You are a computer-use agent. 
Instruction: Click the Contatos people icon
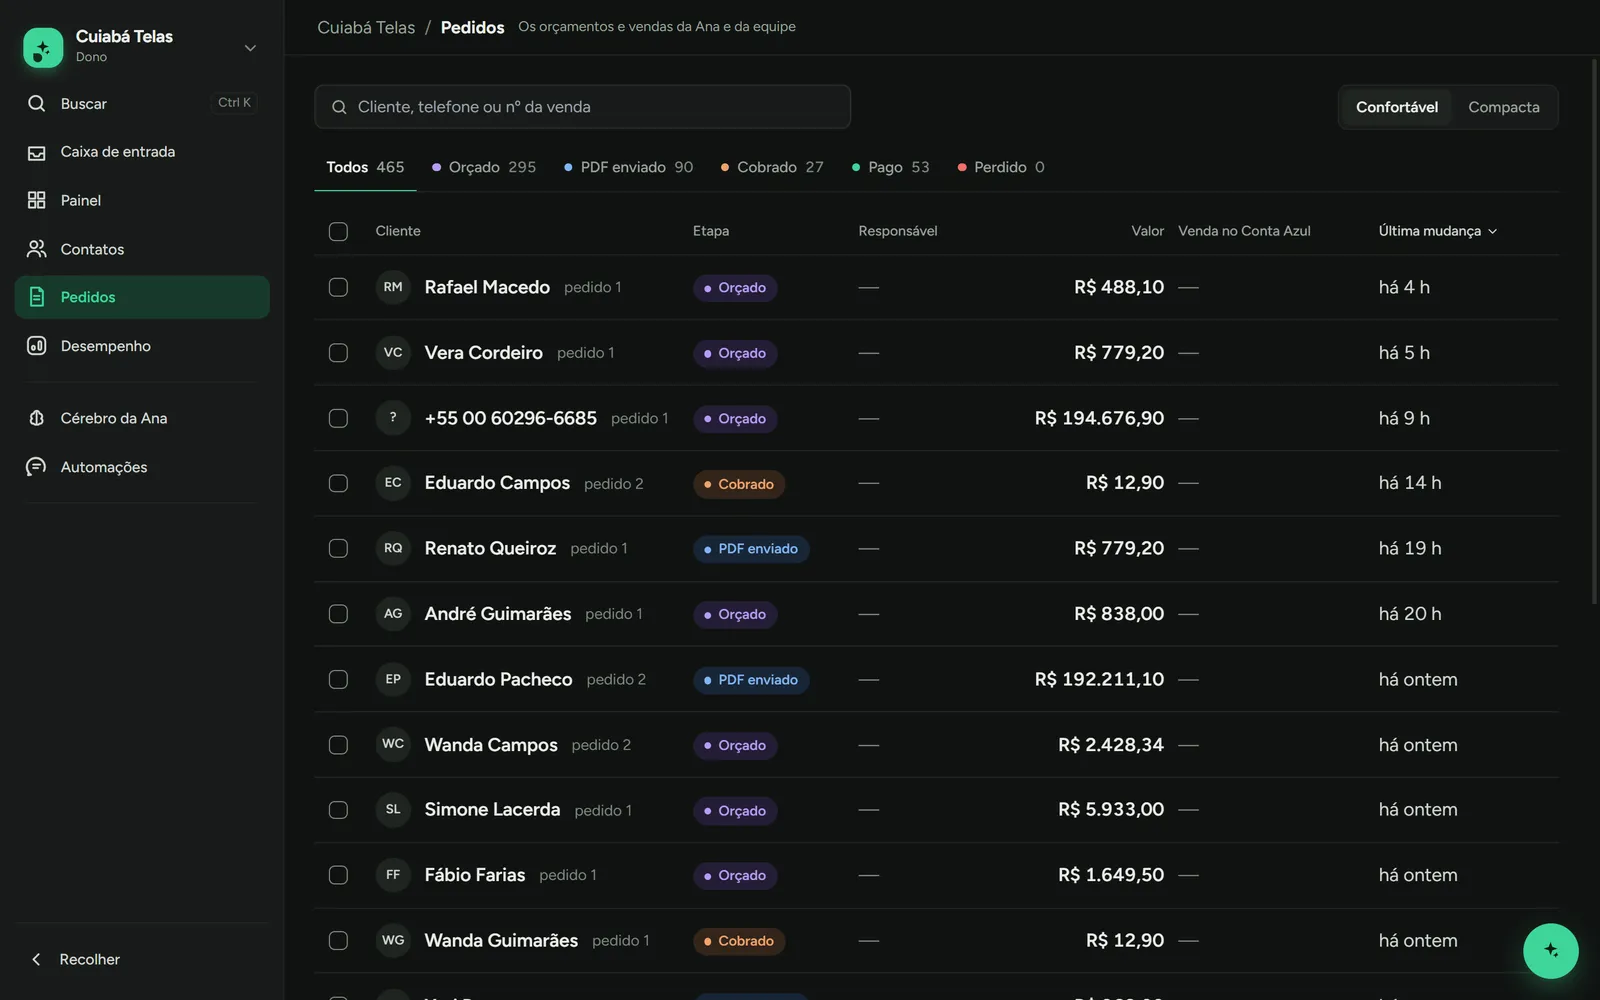[x=37, y=249]
